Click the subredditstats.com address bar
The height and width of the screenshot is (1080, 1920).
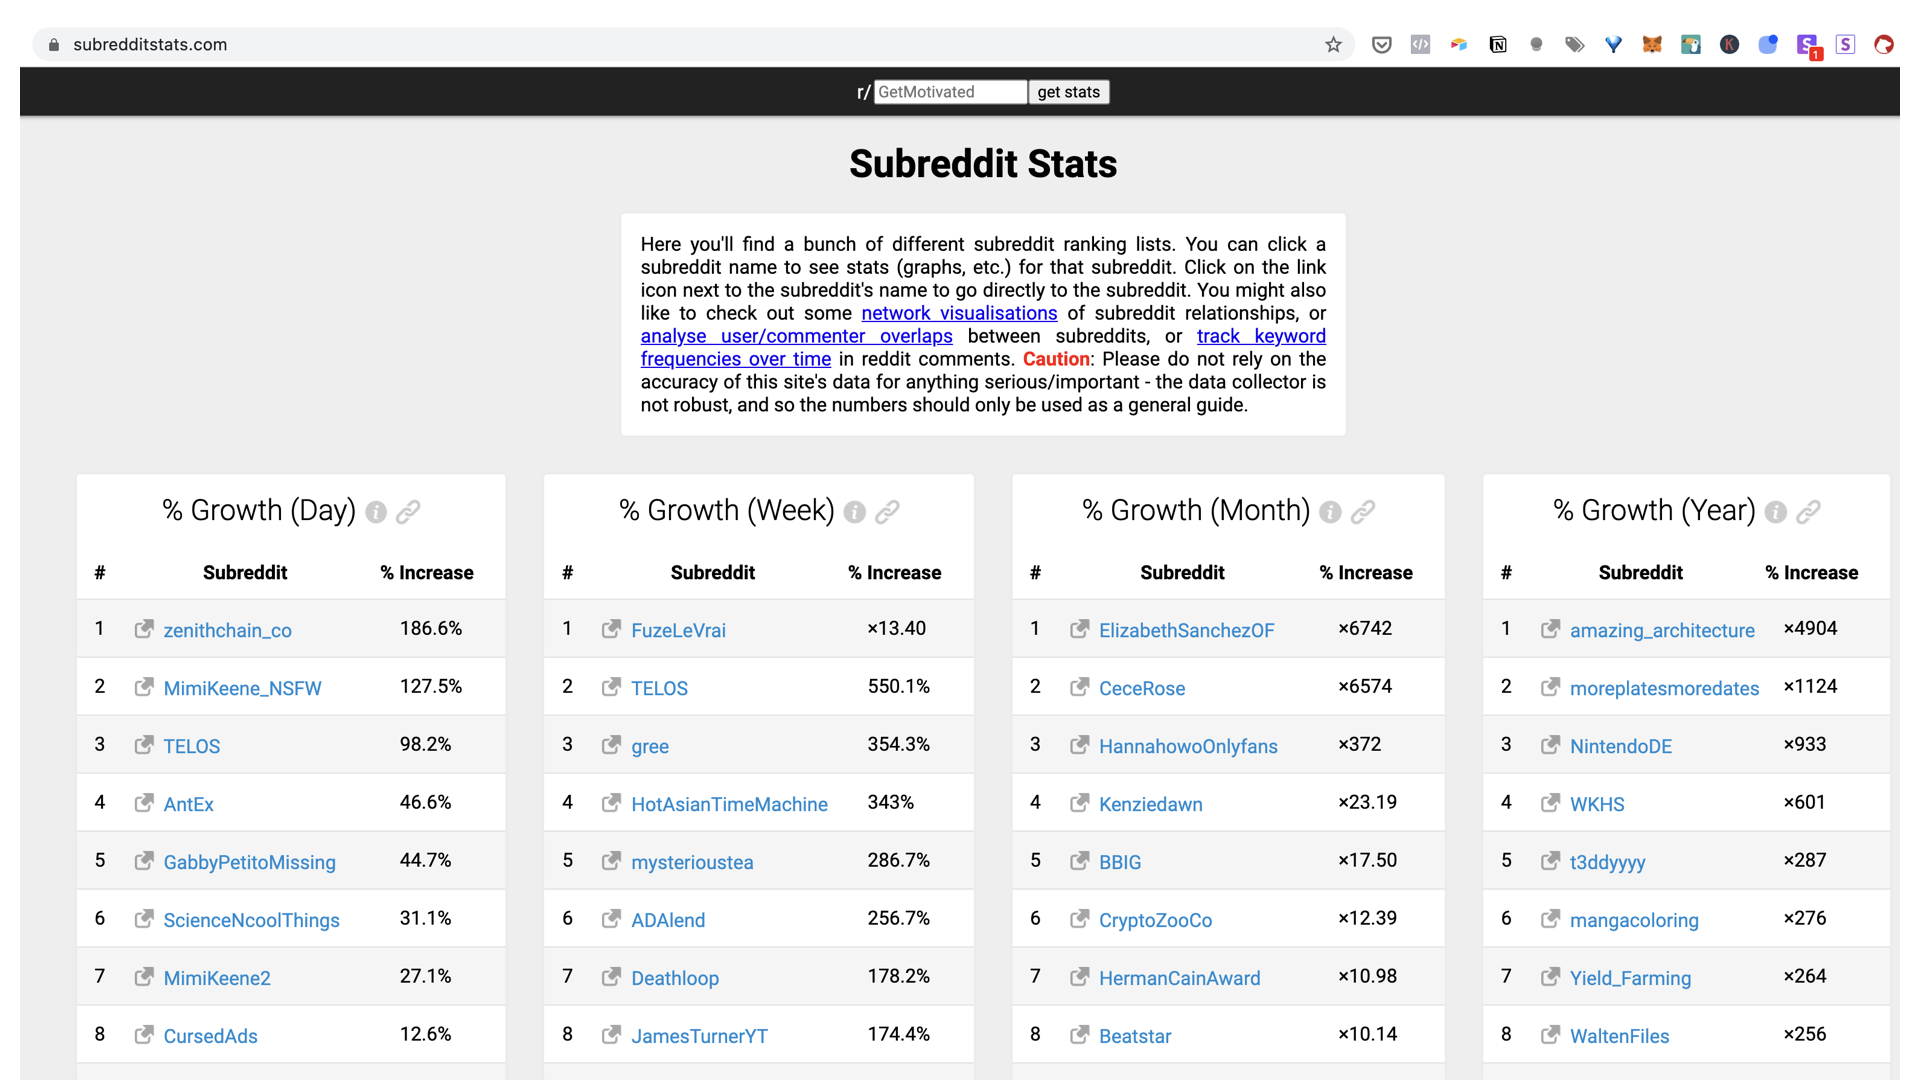pos(690,44)
